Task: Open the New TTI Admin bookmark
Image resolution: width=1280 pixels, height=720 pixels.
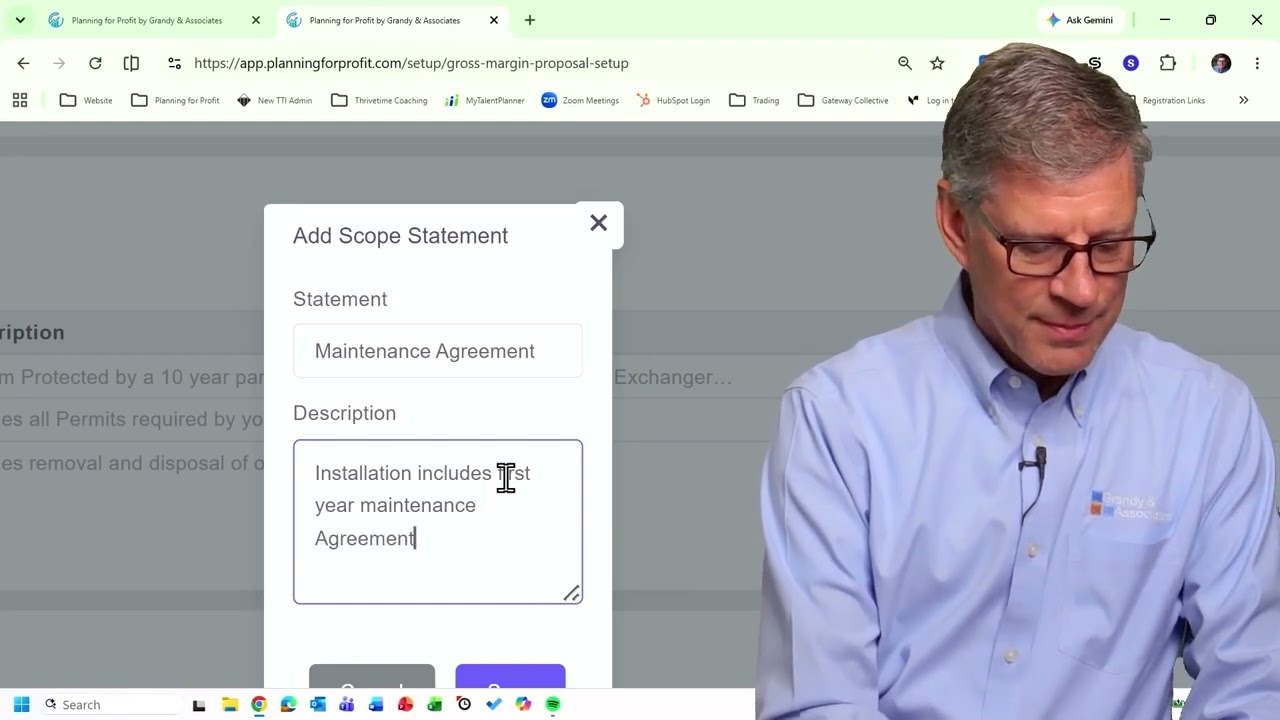Action: tap(275, 100)
